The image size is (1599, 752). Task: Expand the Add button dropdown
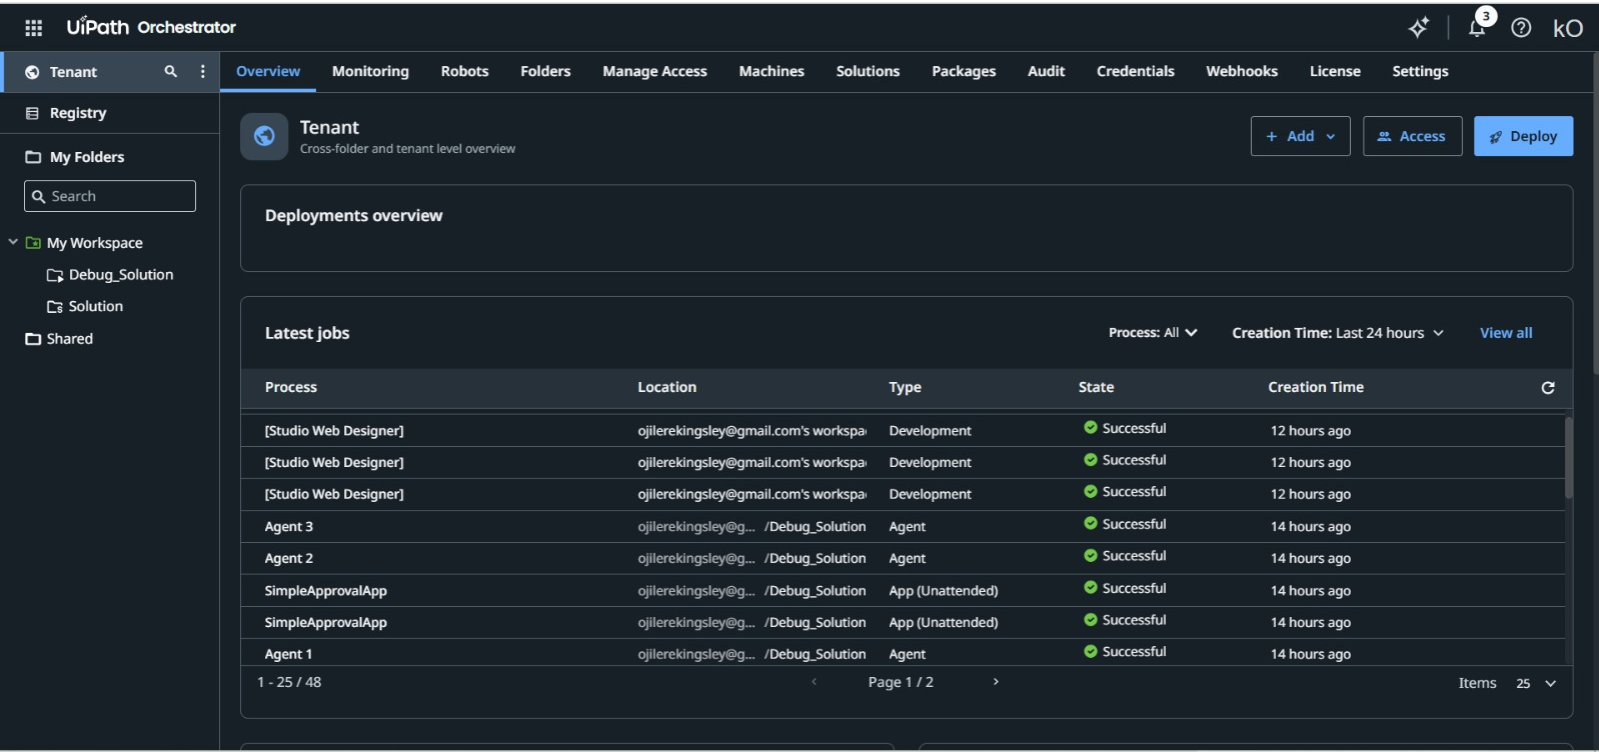pos(1300,136)
